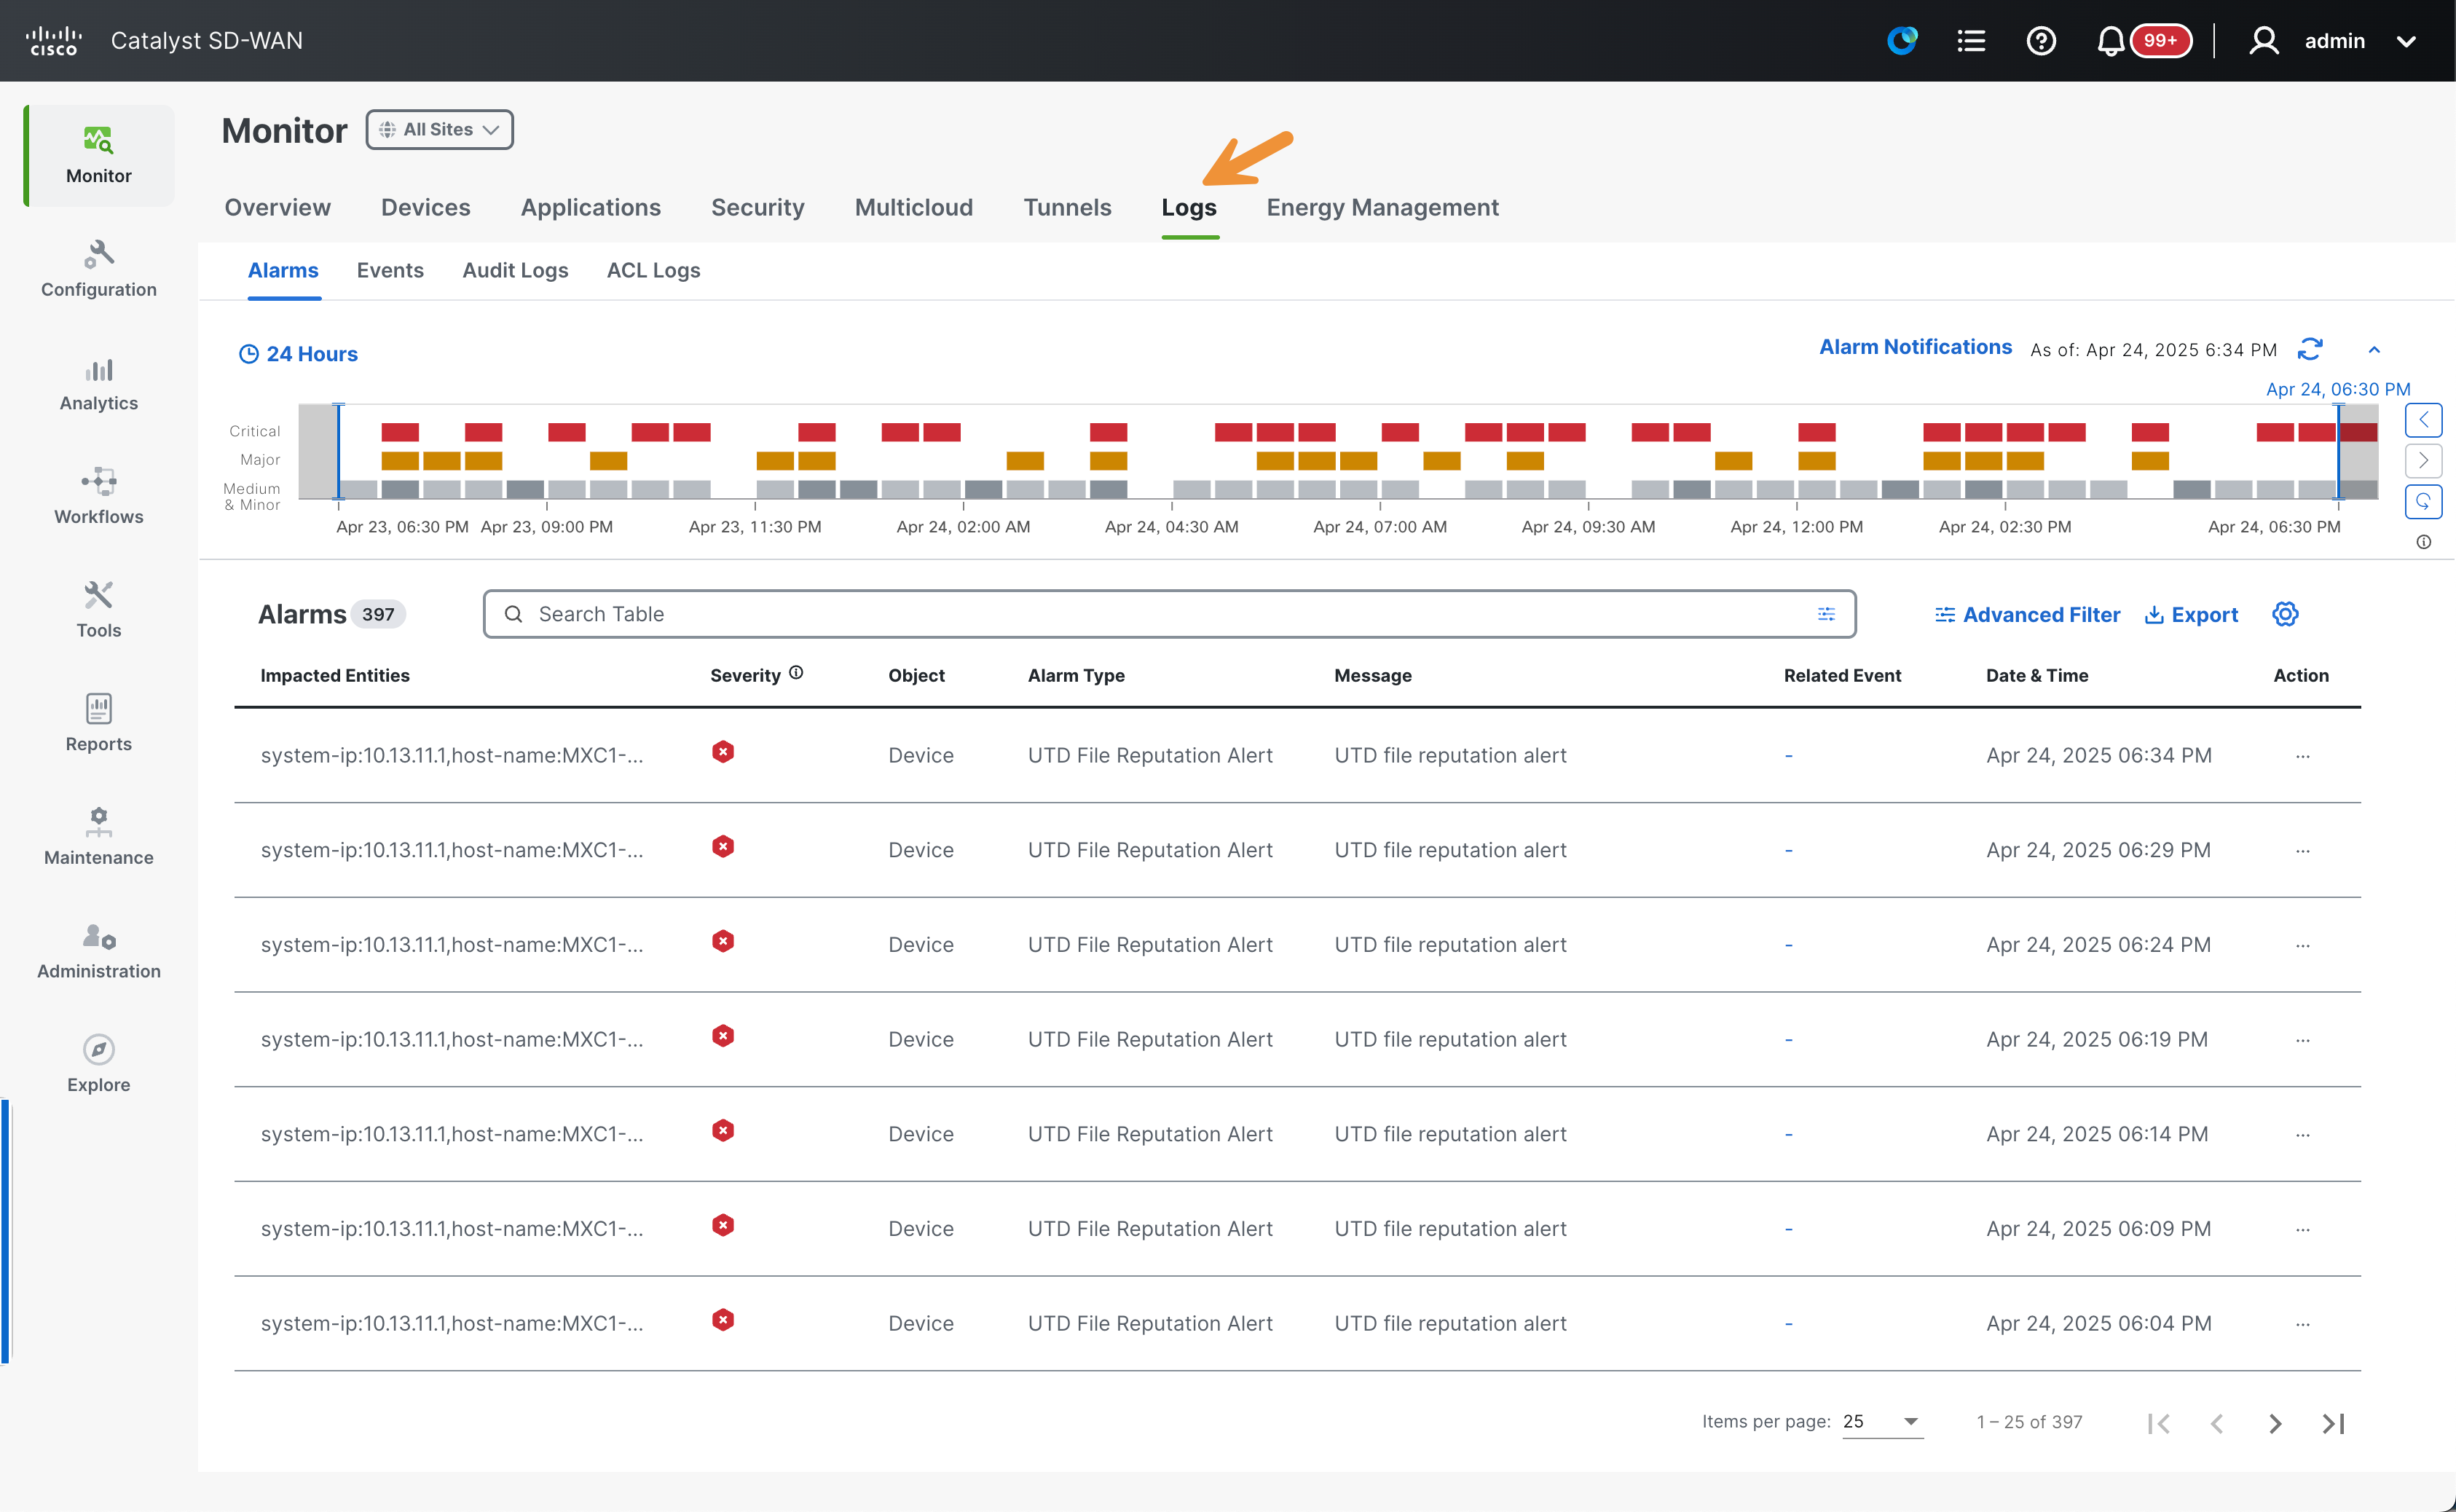Open the Items per page dropdown

(1882, 1421)
